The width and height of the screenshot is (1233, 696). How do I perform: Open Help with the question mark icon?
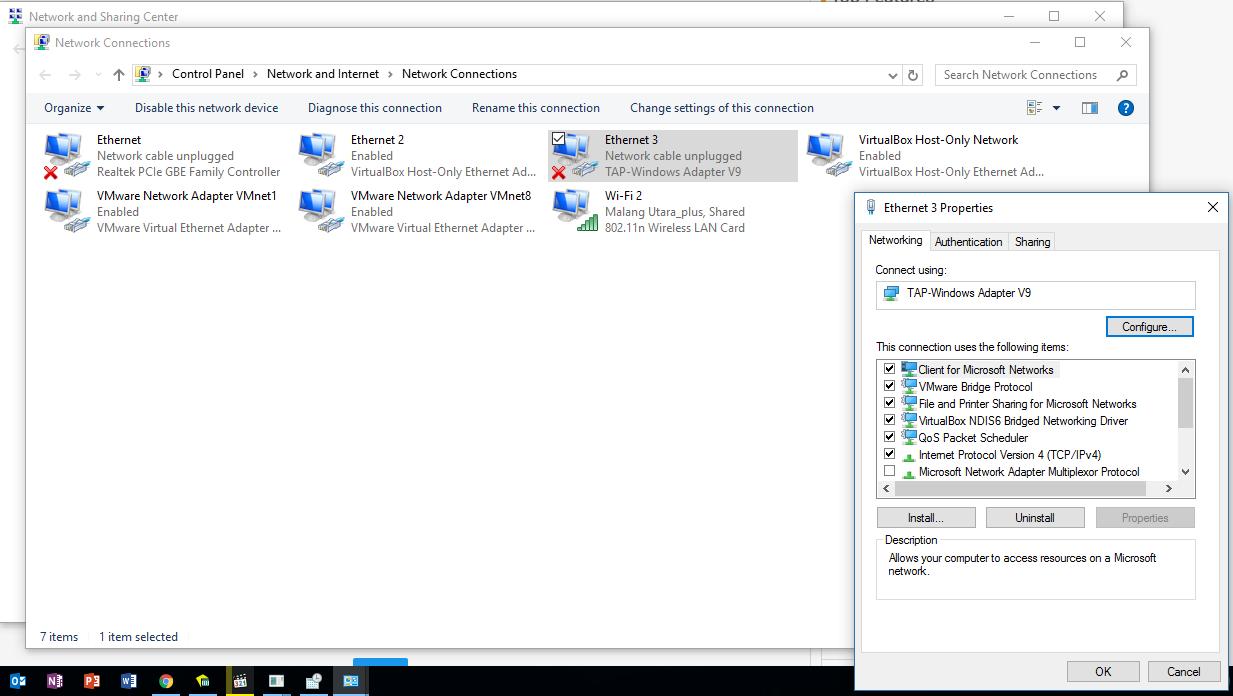[1125, 108]
